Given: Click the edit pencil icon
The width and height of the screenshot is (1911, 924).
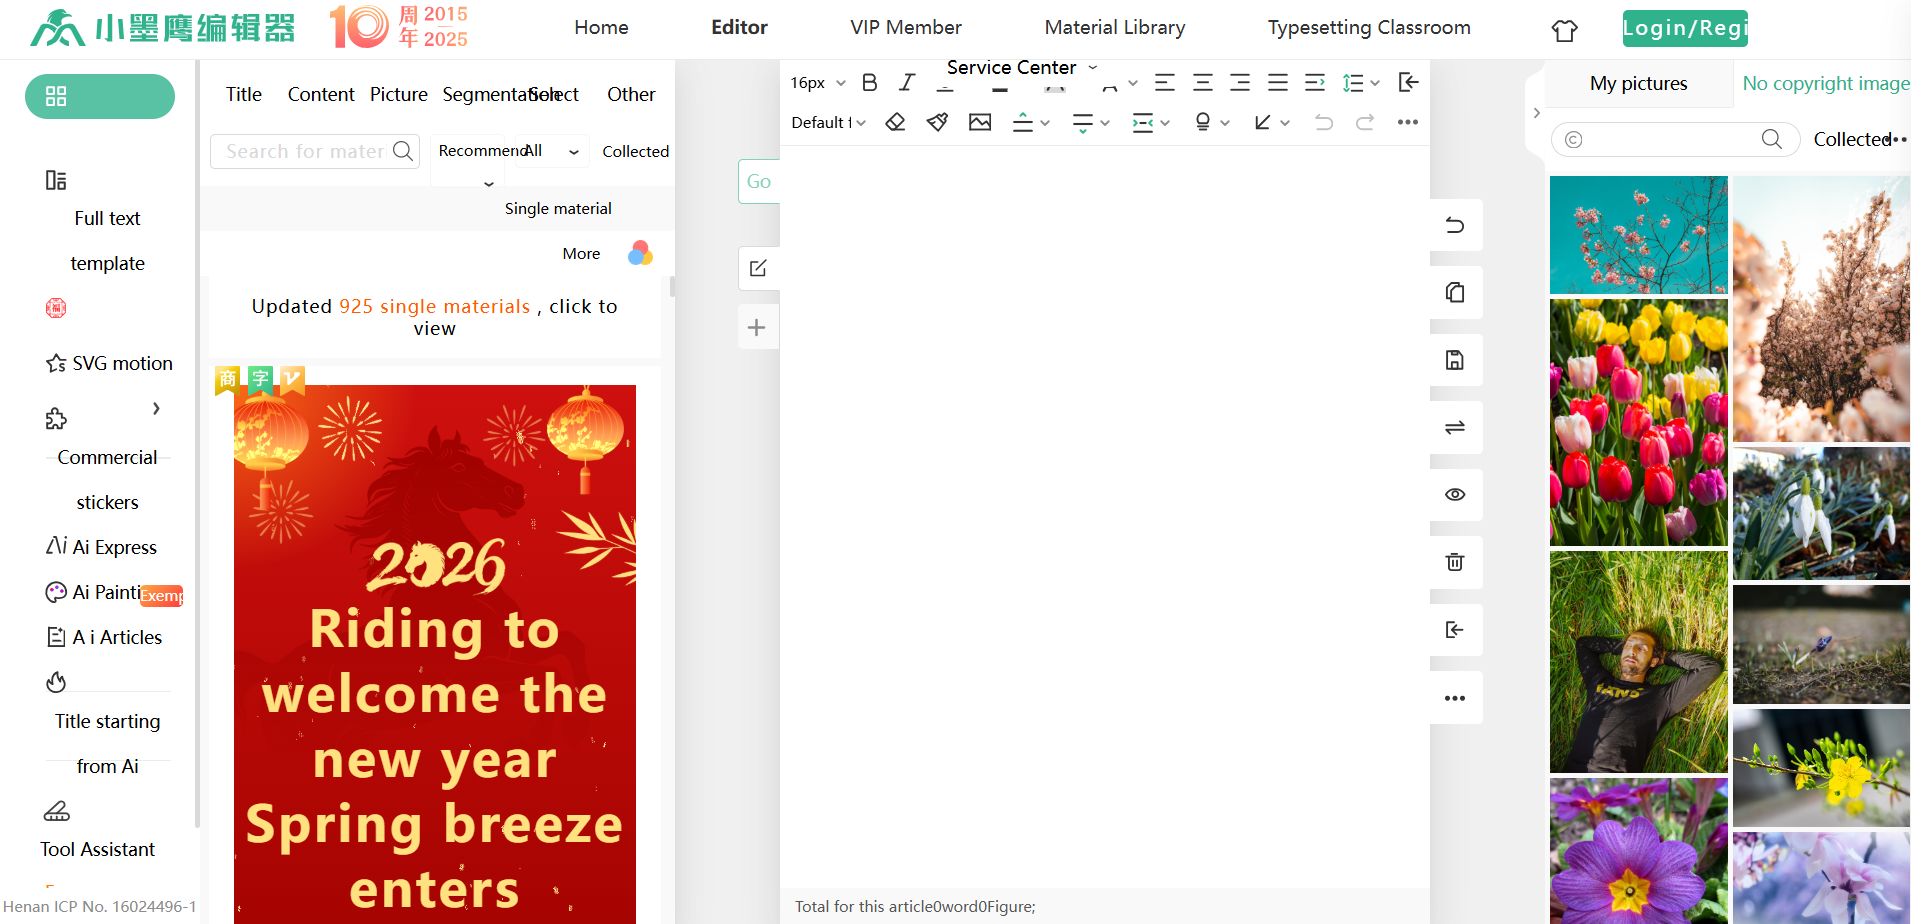Looking at the screenshot, I should coord(758,268).
